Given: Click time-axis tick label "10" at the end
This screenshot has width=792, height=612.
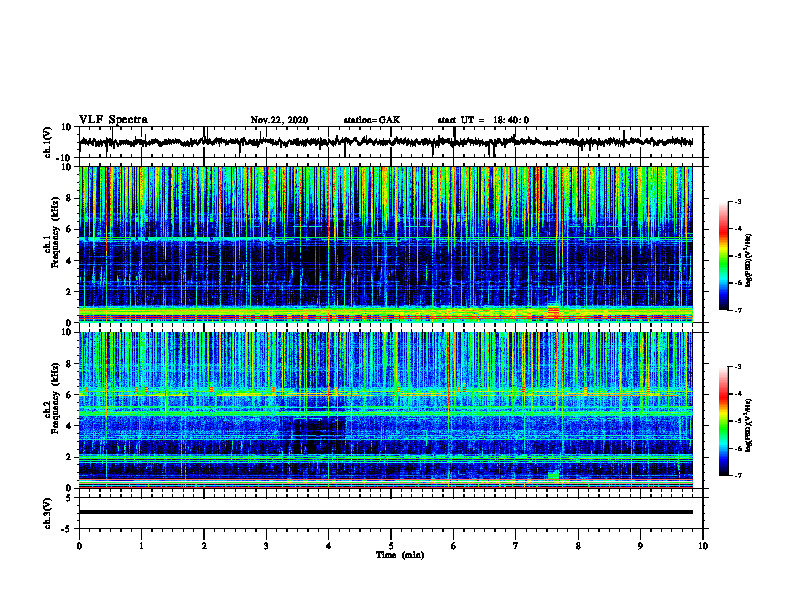Looking at the screenshot, I should tap(703, 546).
